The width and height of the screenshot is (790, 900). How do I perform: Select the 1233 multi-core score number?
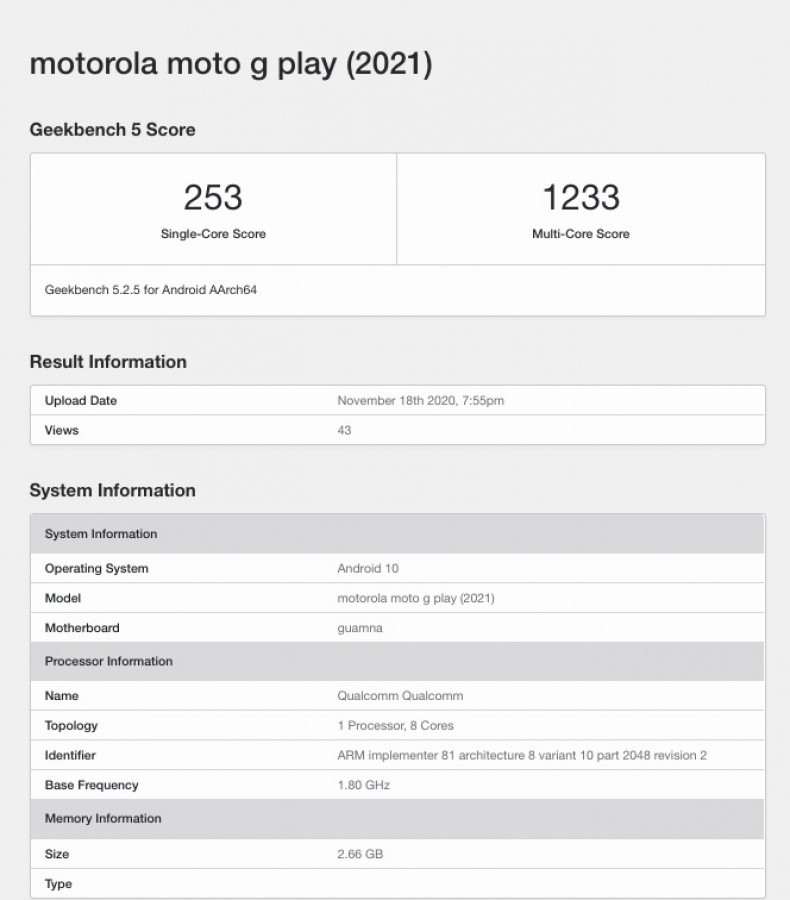pyautogui.click(x=580, y=197)
